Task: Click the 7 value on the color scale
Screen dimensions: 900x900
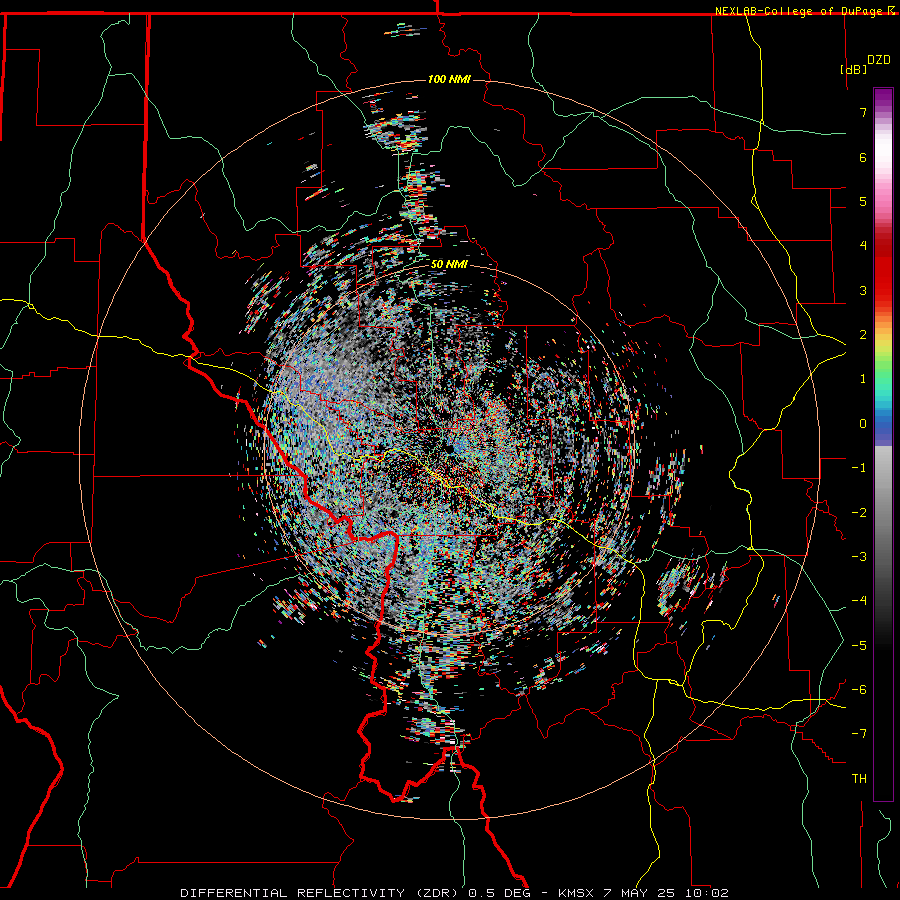Action: (863, 112)
